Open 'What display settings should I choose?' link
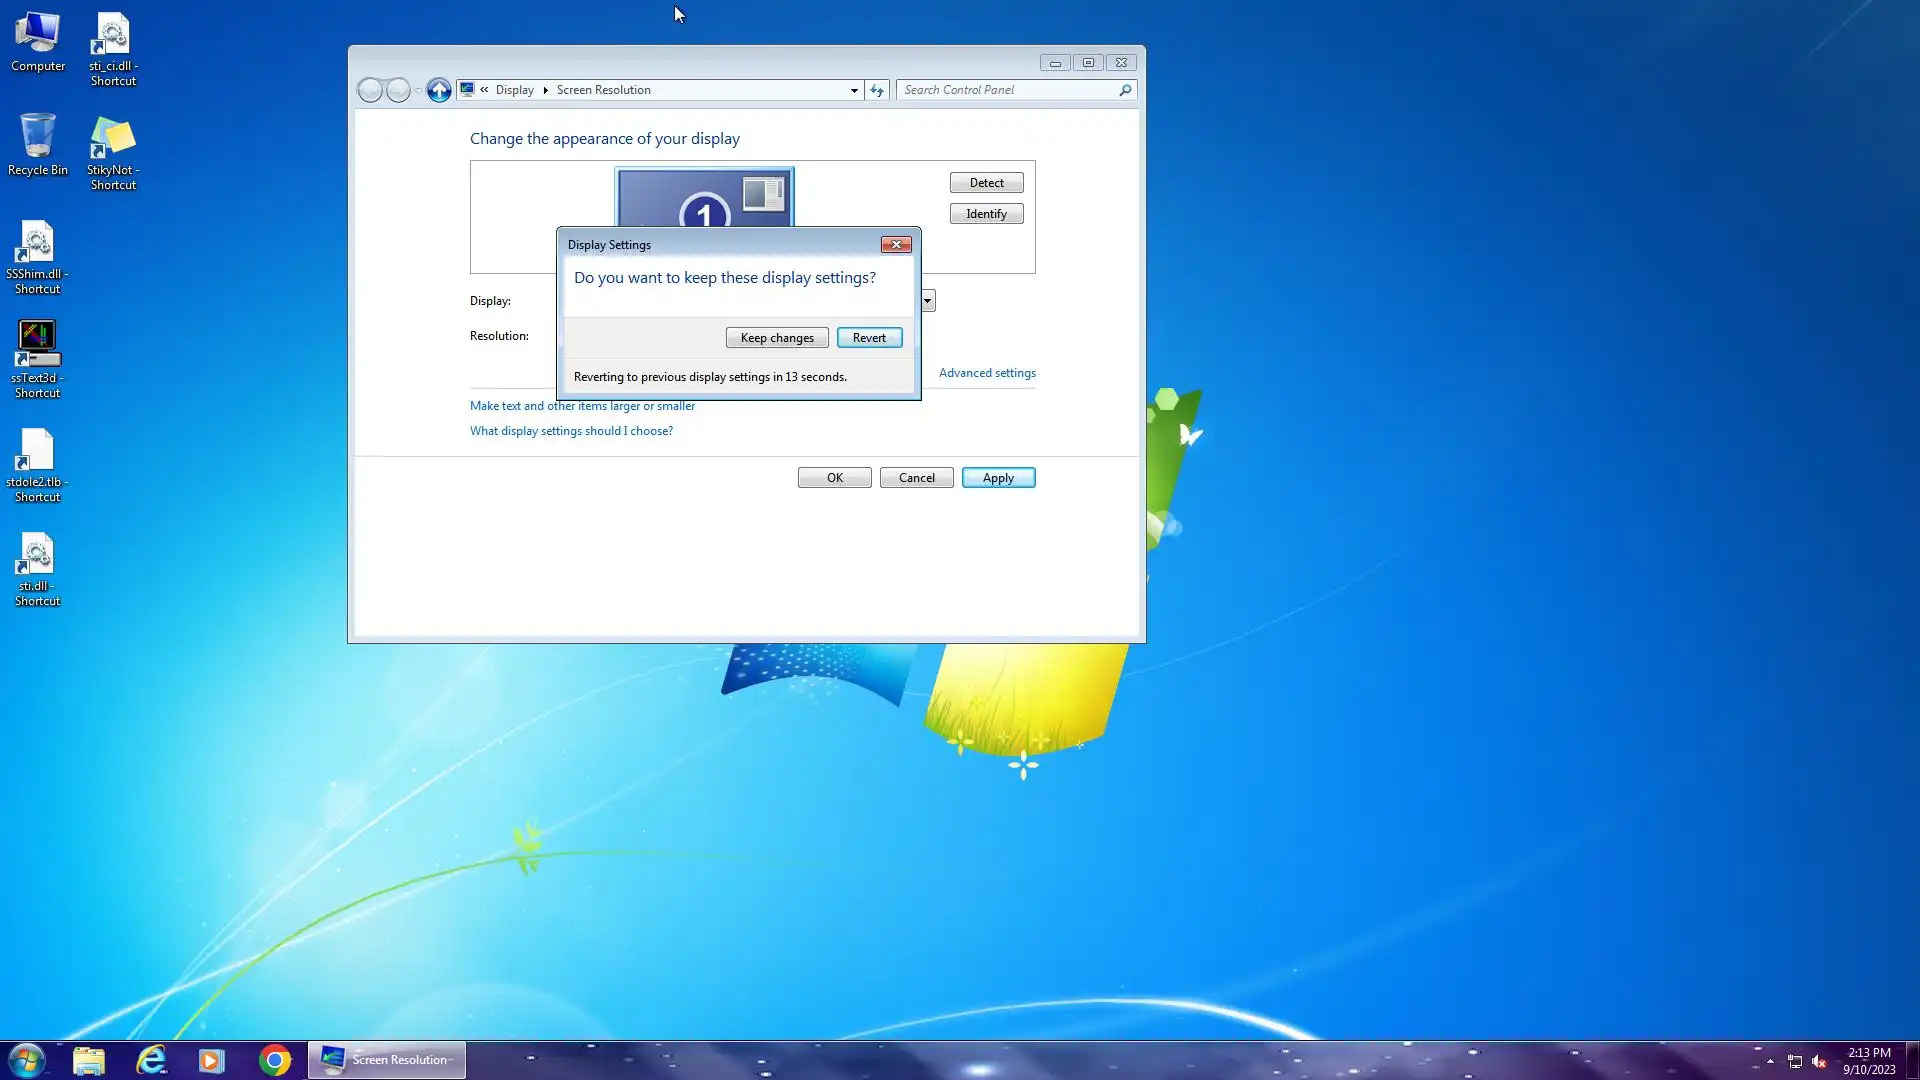1920x1080 pixels. (571, 431)
